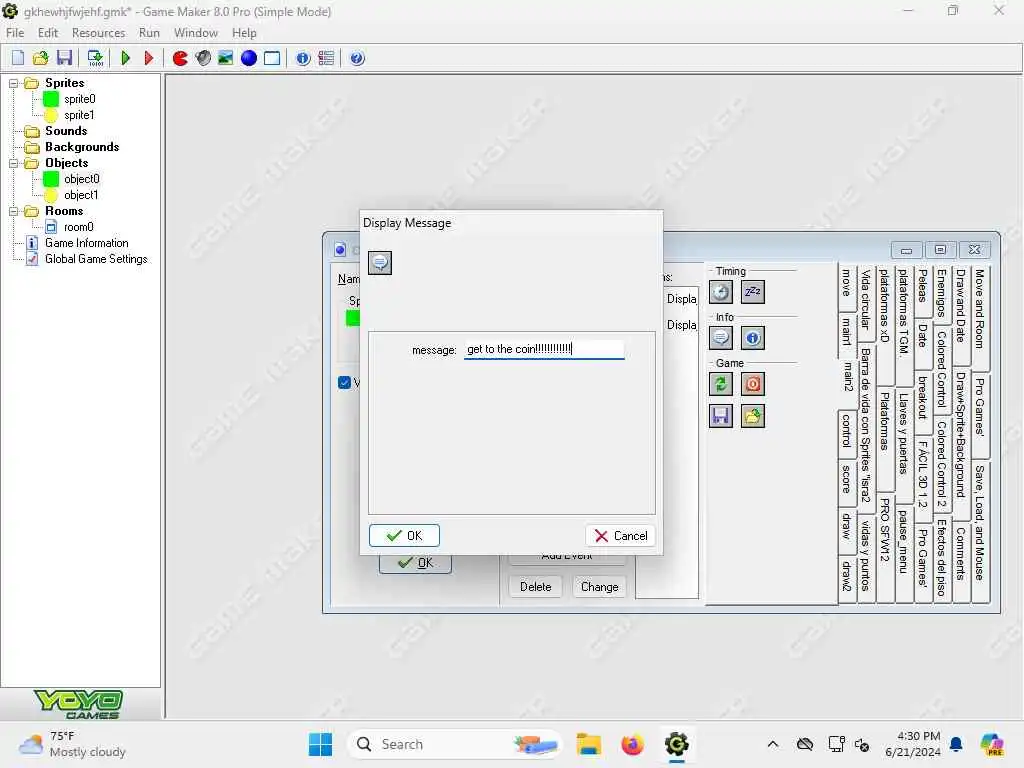1024x768 pixels.
Task: Click the message text input field
Action: pyautogui.click(x=544, y=349)
